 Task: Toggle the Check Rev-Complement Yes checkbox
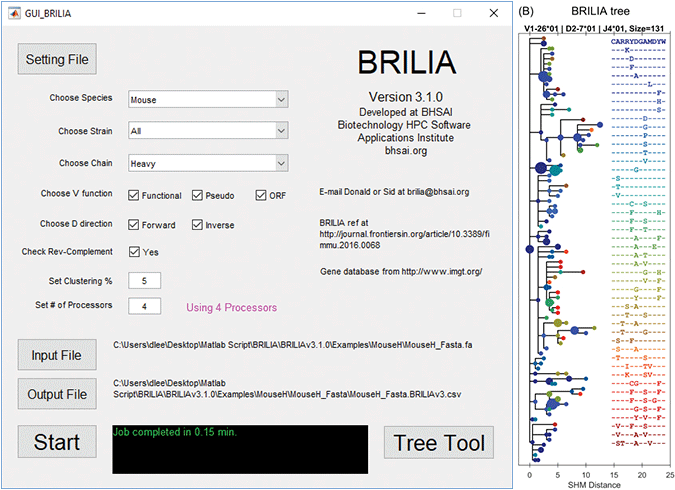(x=134, y=252)
